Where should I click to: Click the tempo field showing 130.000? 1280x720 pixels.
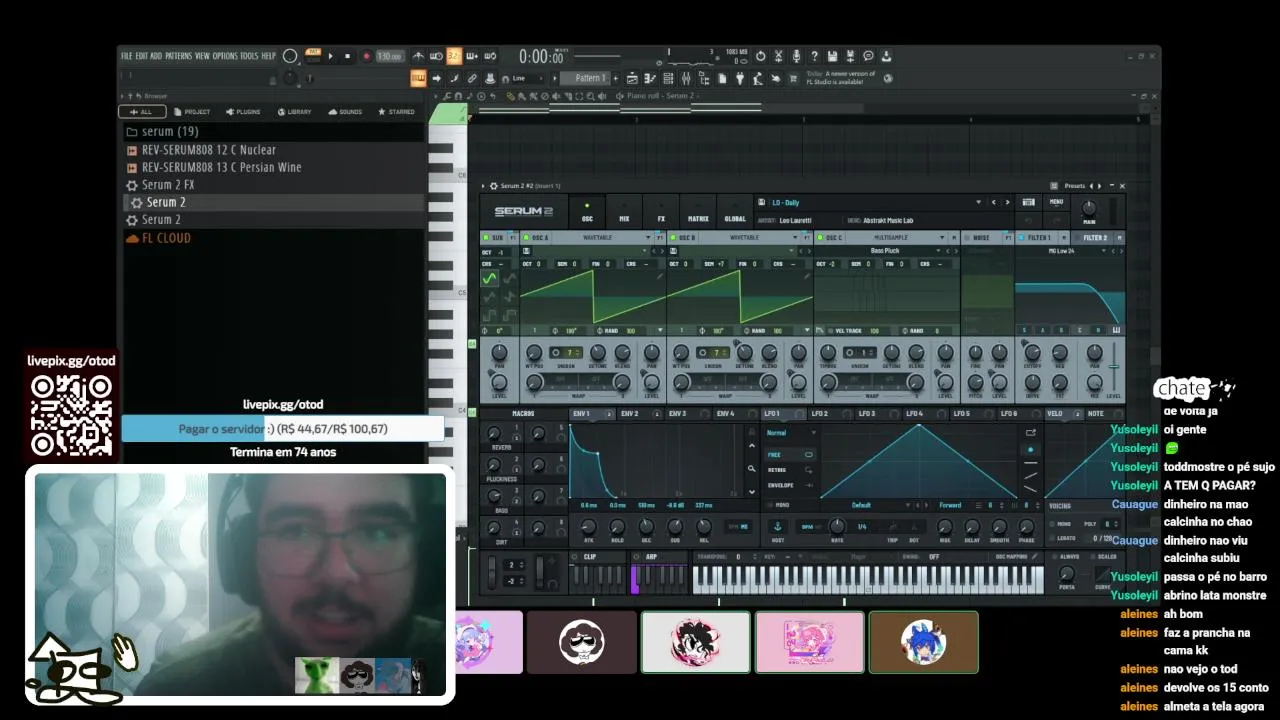[389, 56]
